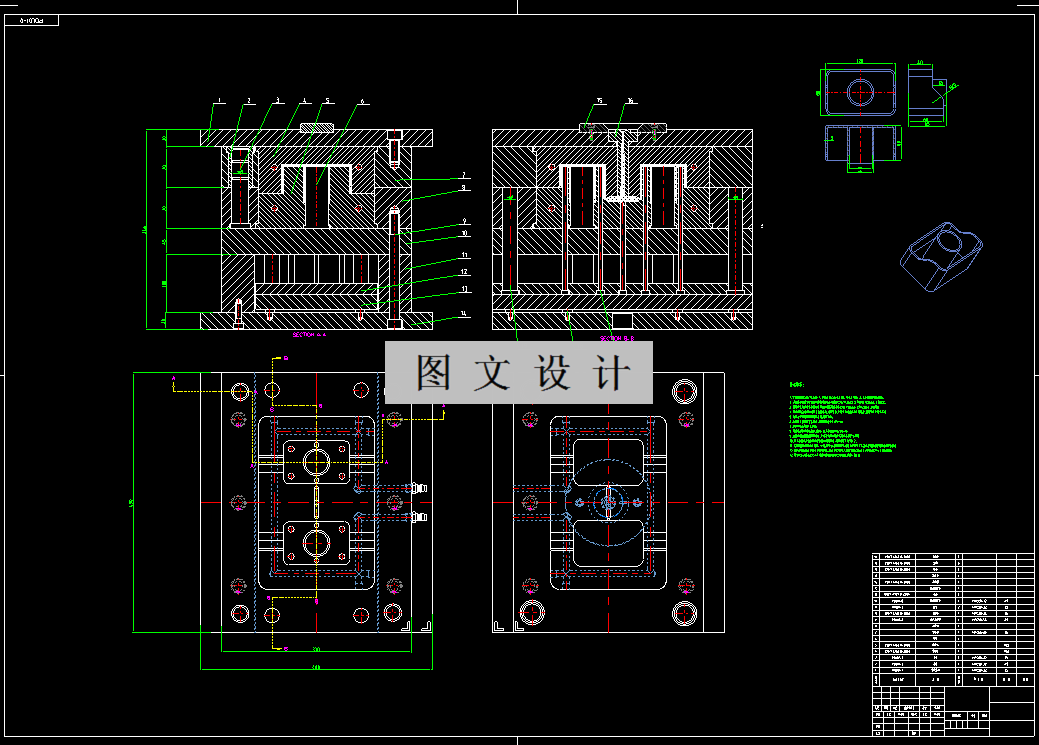Select the sprue bushing in section B-B
Viewport: 1039px width, 745px height.
[623, 164]
